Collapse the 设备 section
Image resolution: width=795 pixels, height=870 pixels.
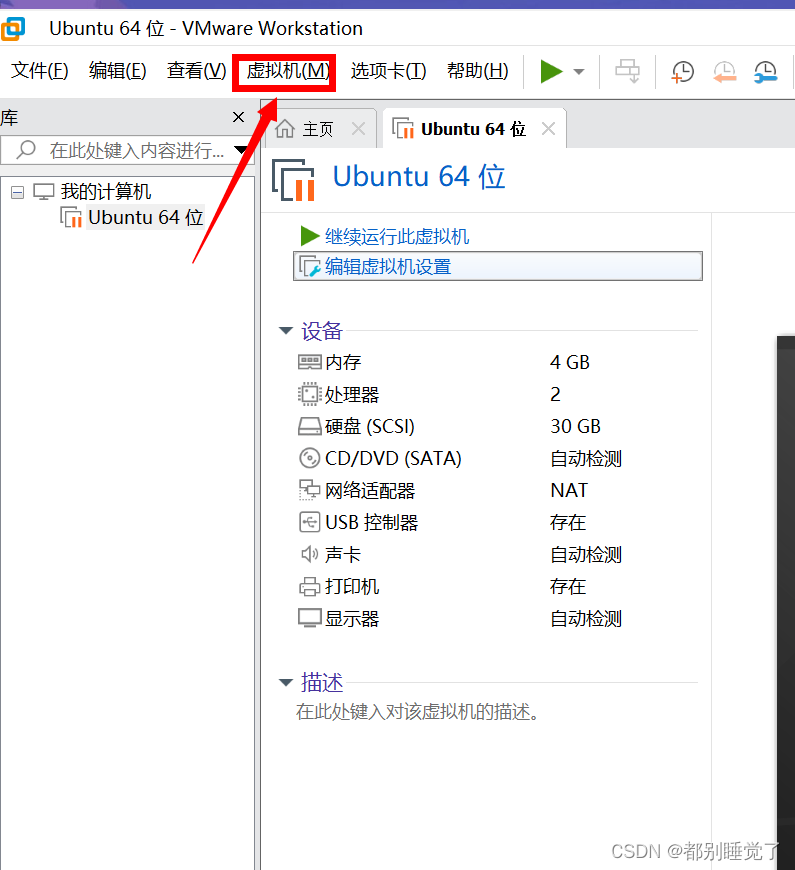click(x=286, y=331)
